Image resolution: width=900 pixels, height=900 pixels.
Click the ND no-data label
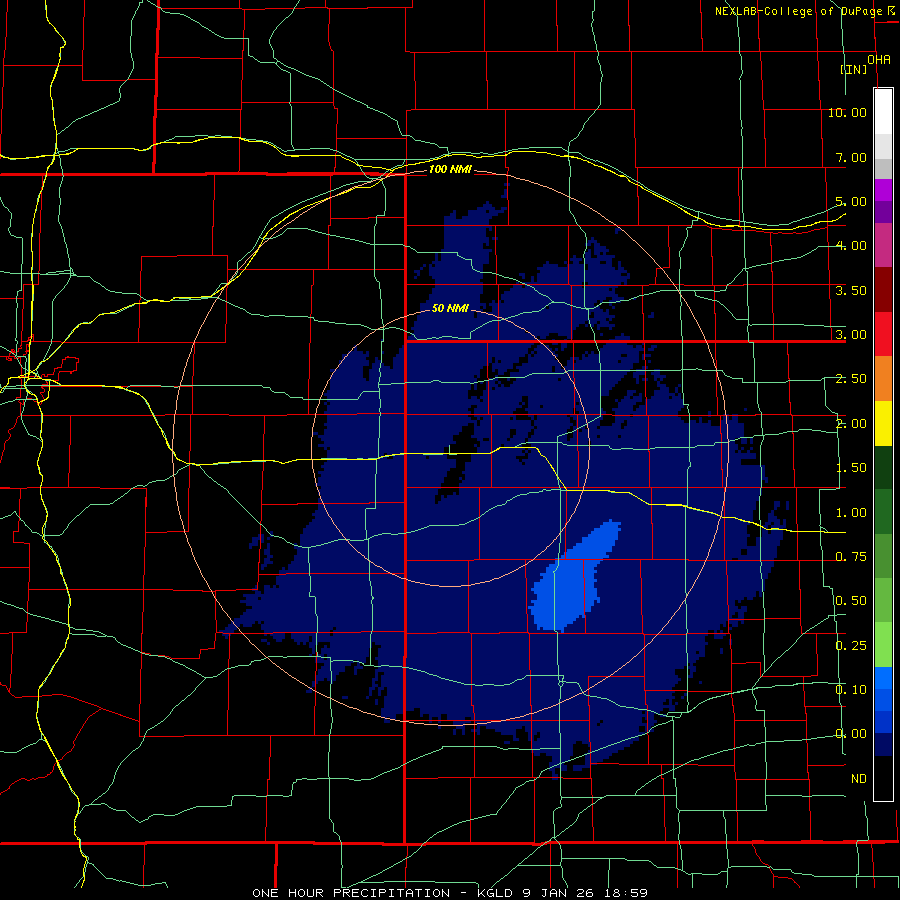[x=859, y=779]
